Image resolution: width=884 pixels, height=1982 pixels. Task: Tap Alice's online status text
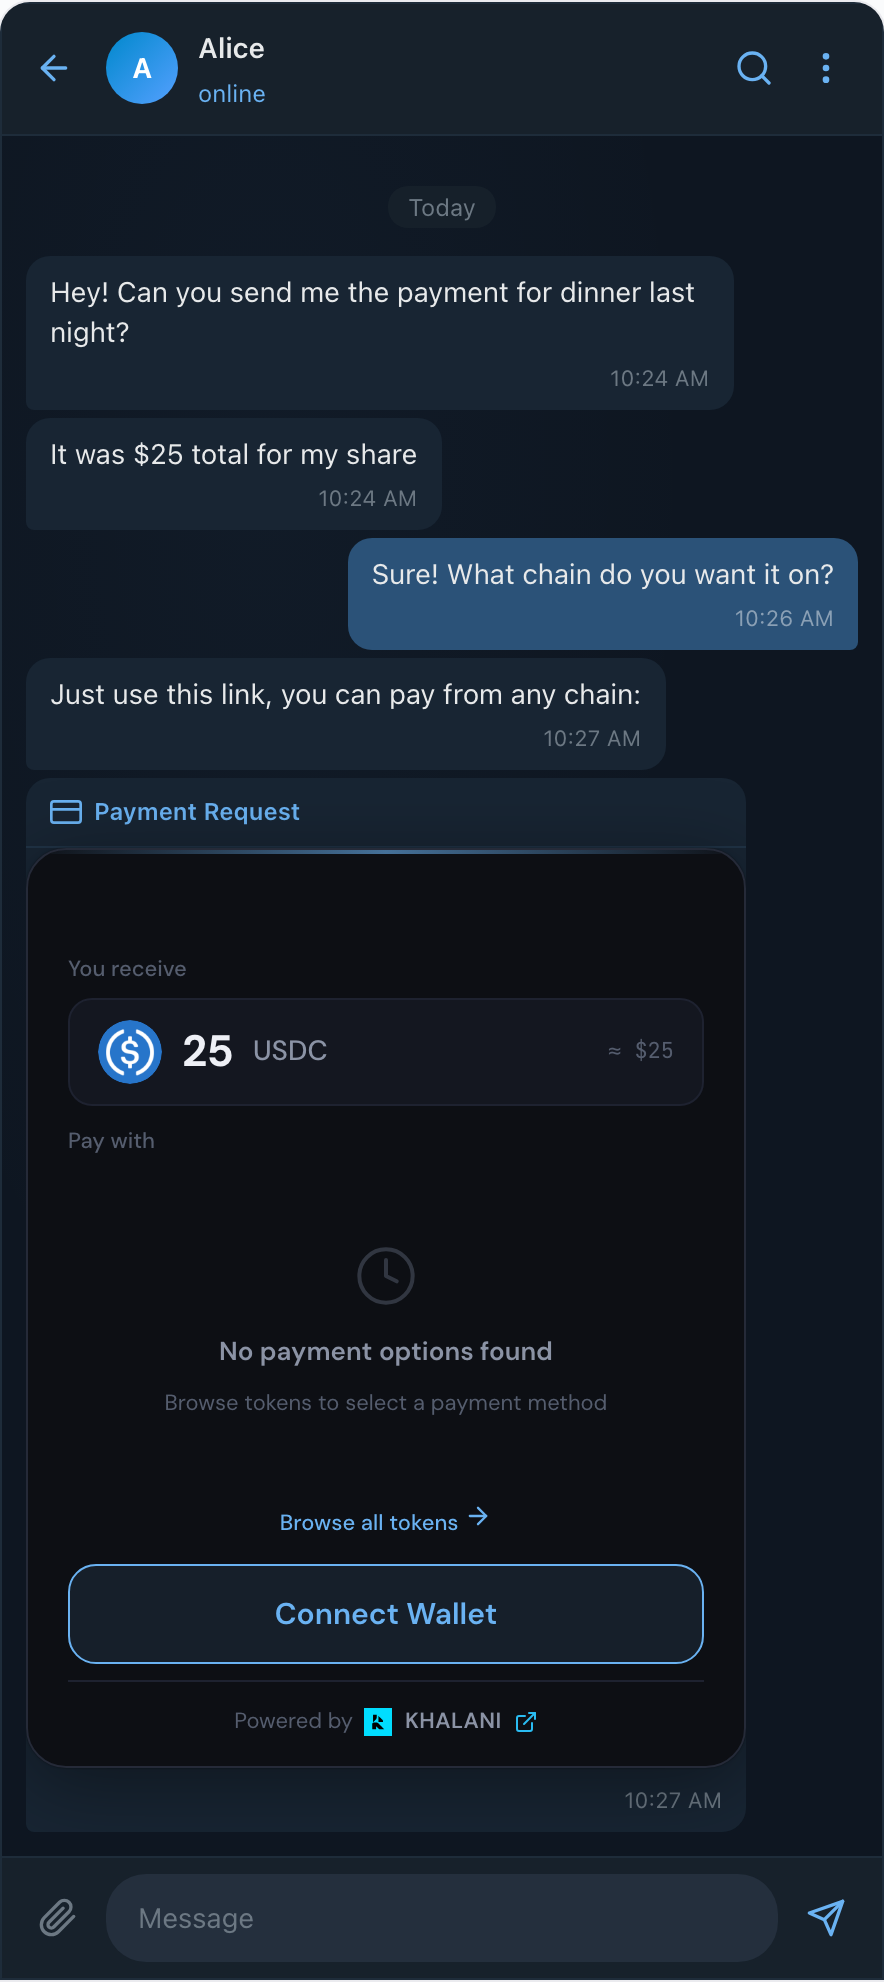tap(231, 93)
